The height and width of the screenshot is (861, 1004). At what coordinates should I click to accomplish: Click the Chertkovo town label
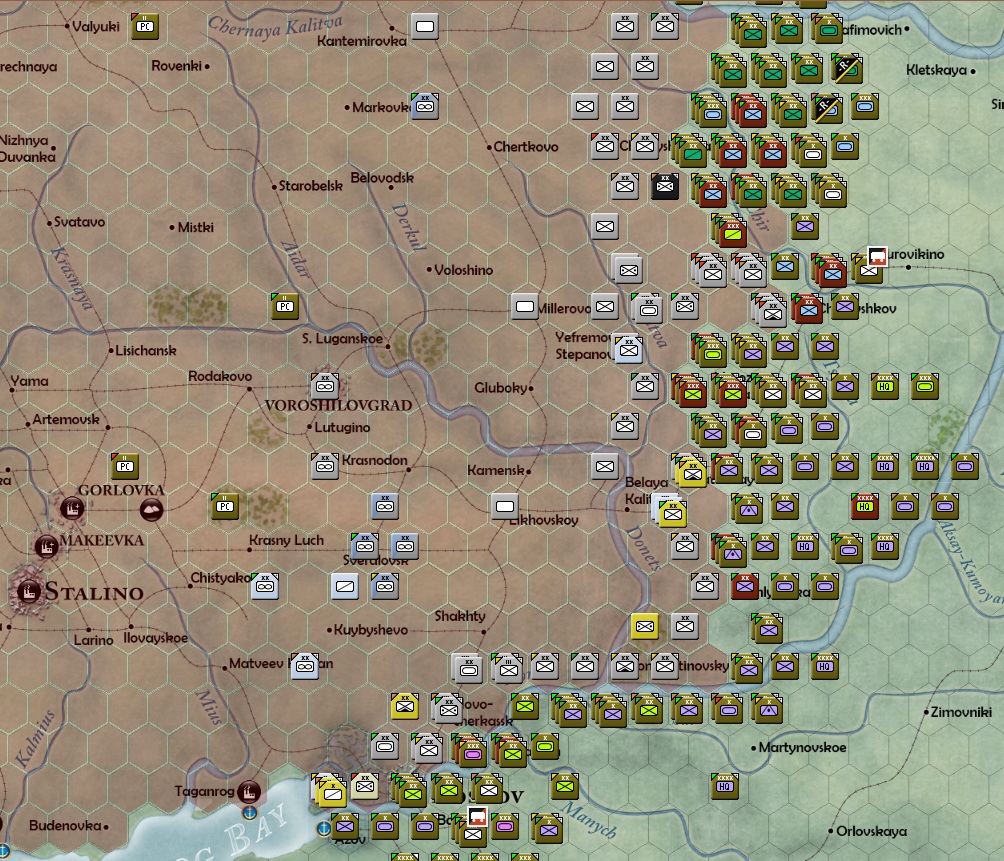click(x=526, y=147)
